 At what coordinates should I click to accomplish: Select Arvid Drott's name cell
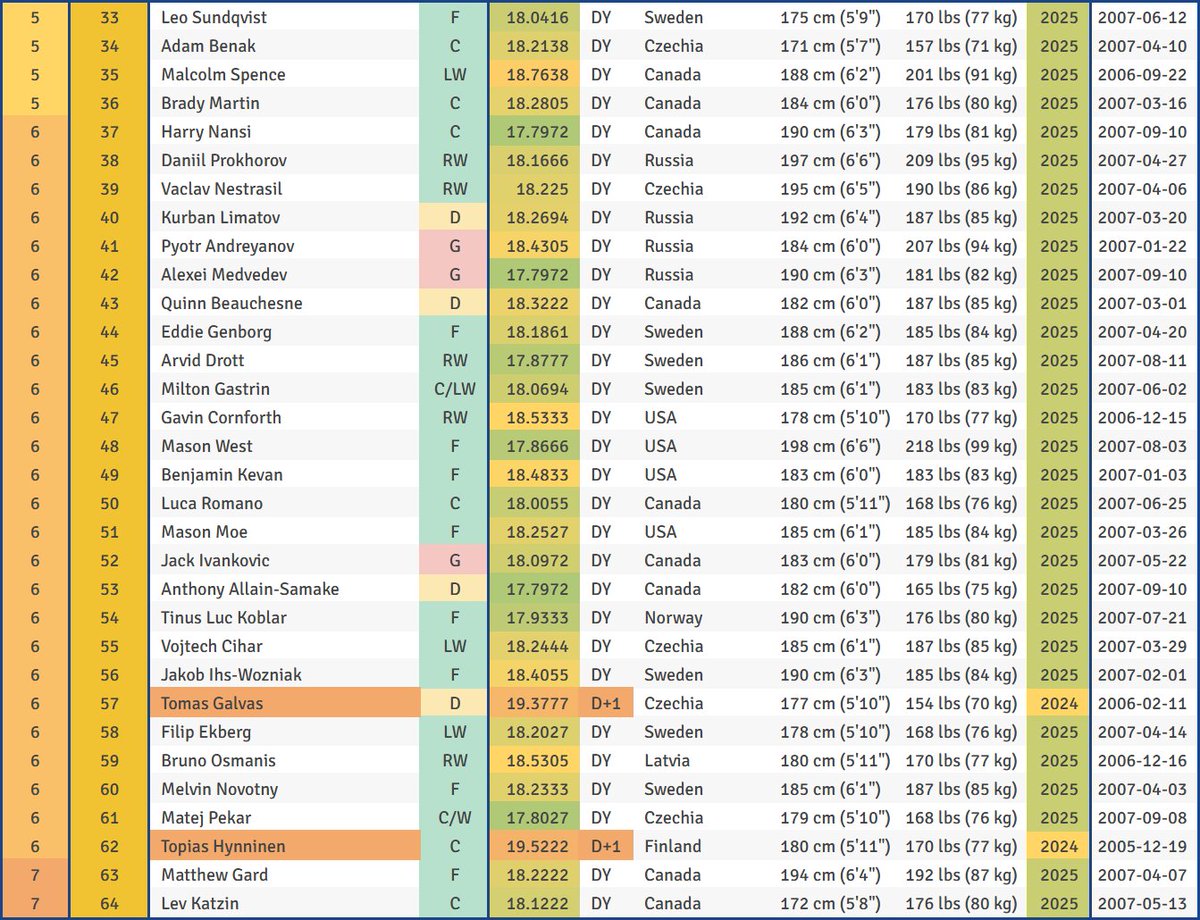pyautogui.click(x=284, y=360)
